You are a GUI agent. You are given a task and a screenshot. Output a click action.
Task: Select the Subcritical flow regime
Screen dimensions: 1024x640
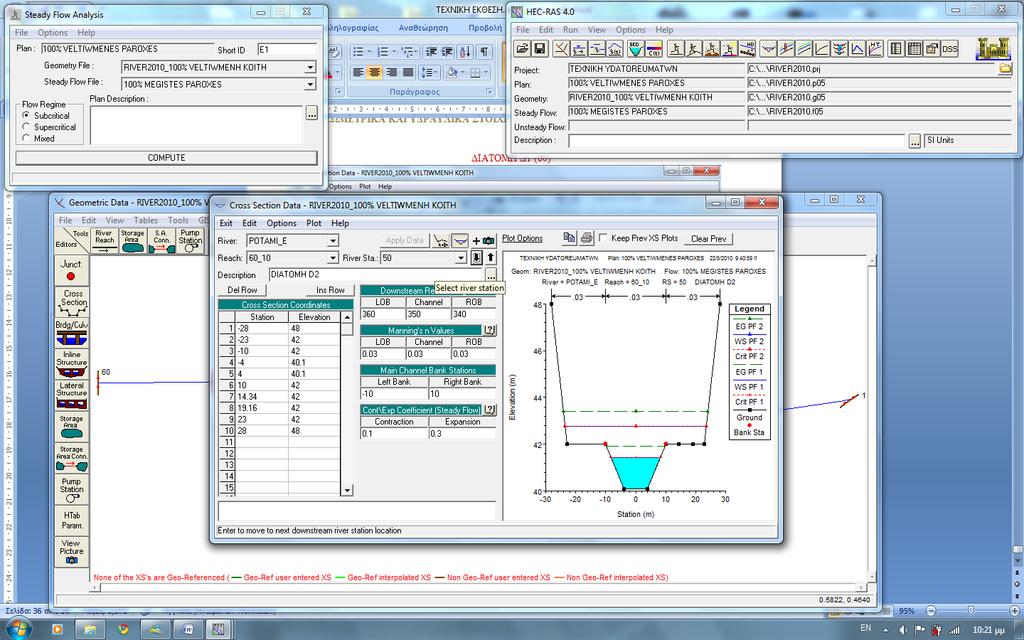[x=26, y=116]
